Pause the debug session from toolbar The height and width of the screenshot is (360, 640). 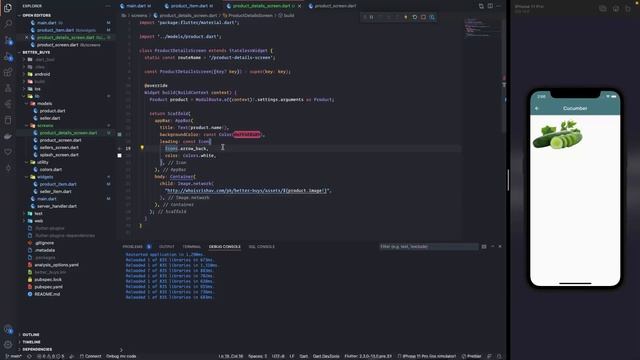pyautogui.click(x=371, y=17)
